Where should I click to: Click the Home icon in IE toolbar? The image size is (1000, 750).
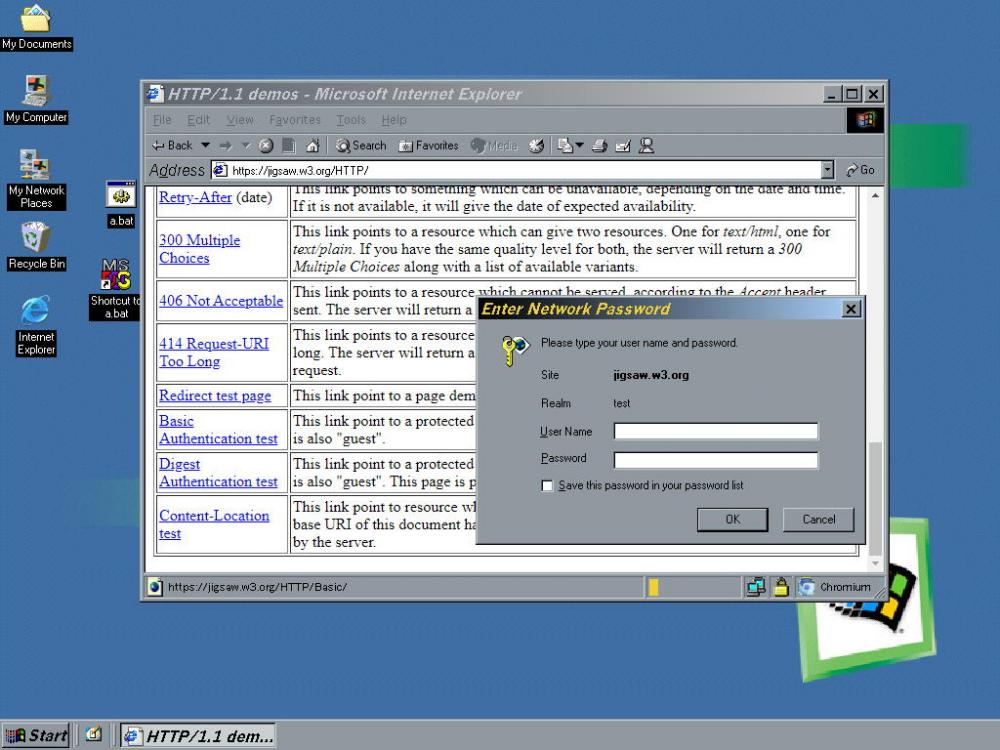pos(312,146)
